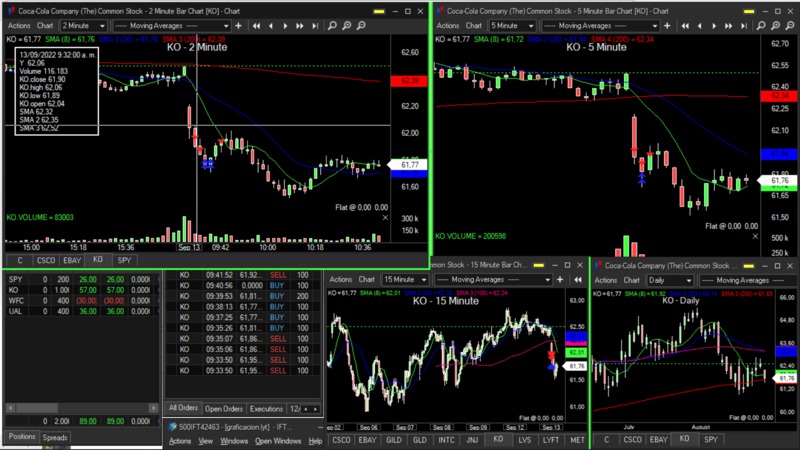Jump to latest bar in the 5 Minute chart

744,25
